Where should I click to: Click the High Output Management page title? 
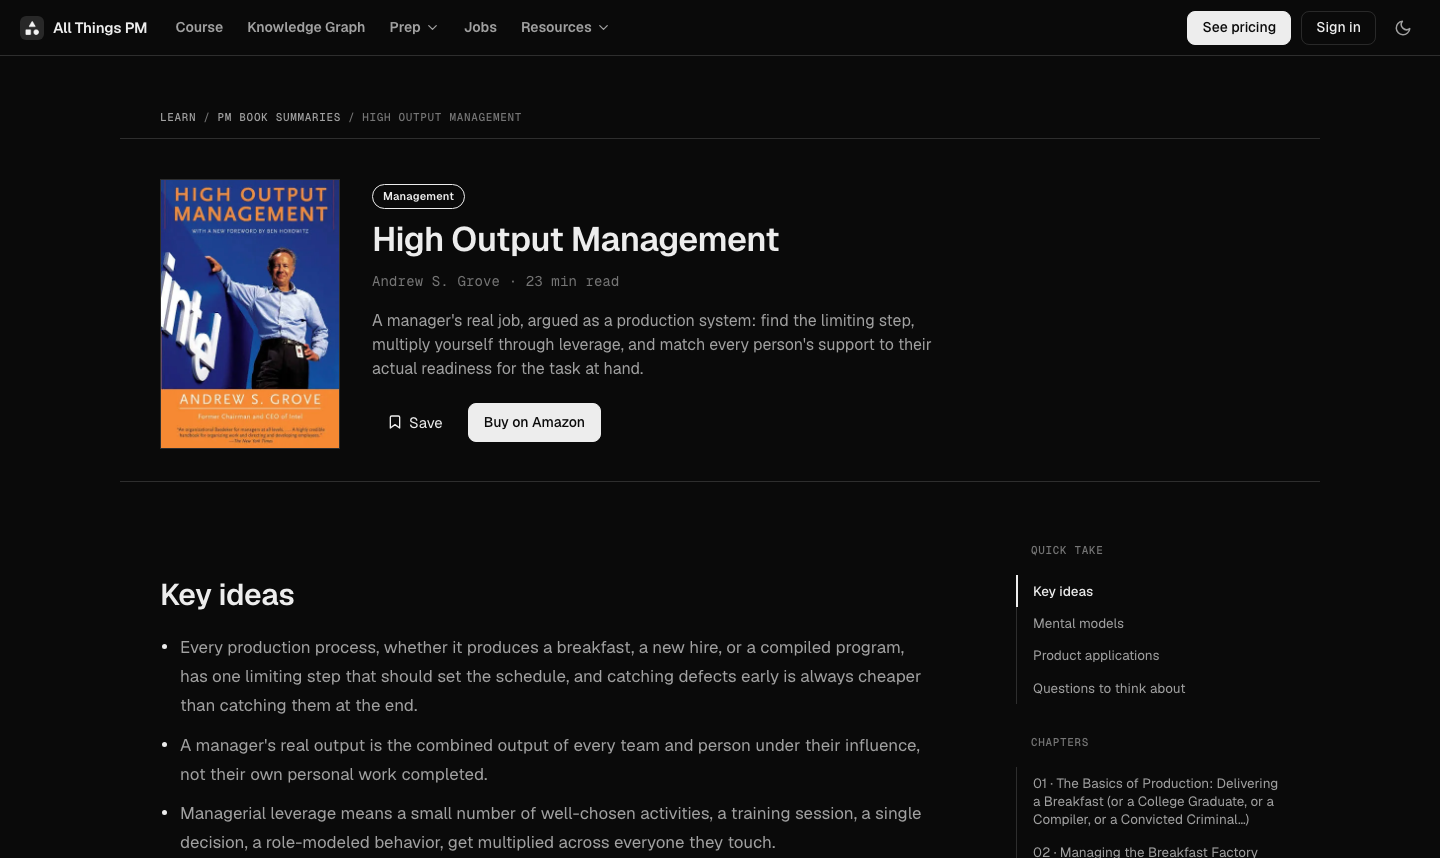(575, 239)
